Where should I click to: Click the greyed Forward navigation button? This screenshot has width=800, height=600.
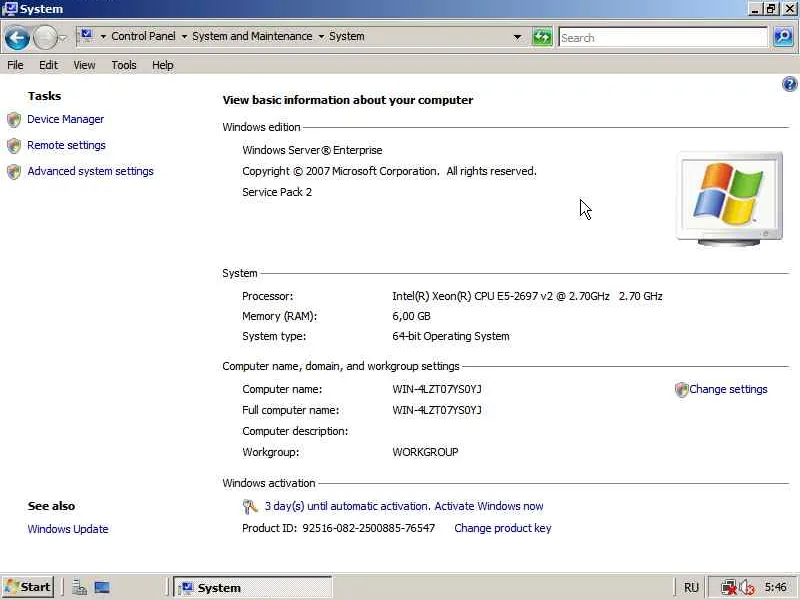45,37
